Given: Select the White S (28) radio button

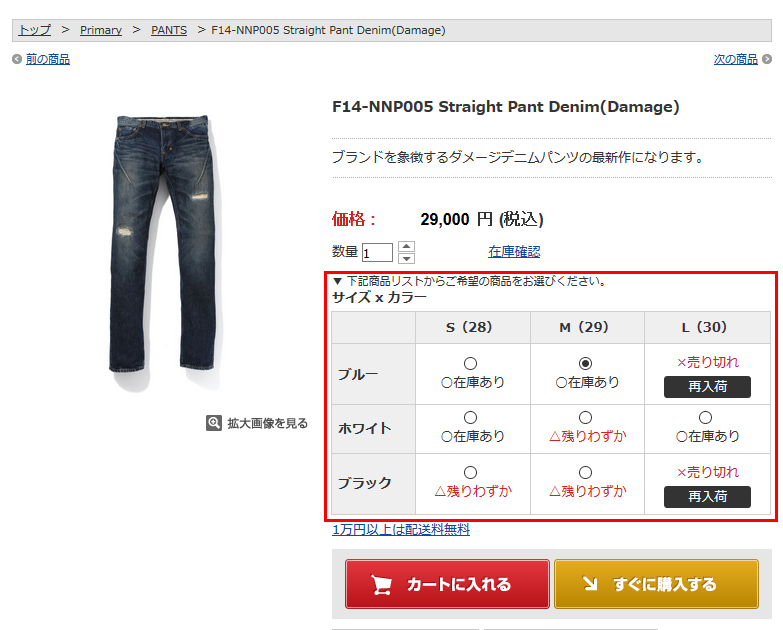Looking at the screenshot, I should [x=470, y=417].
